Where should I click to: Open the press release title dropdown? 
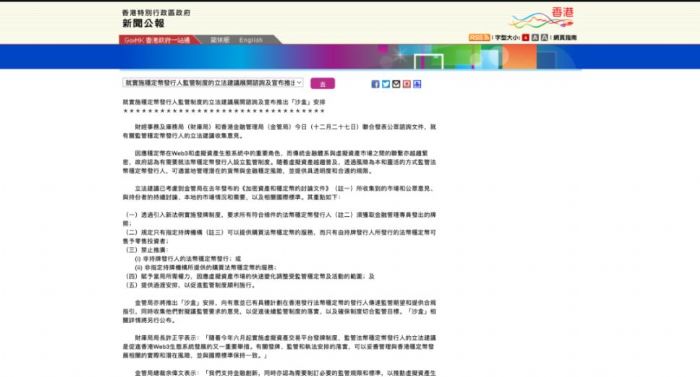click(x=213, y=83)
